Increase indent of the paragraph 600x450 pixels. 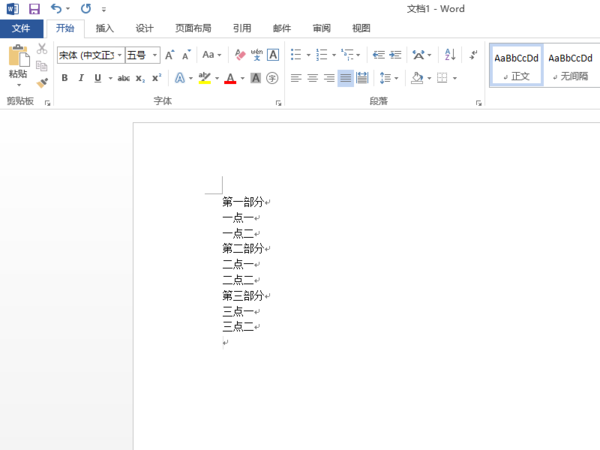(x=397, y=55)
